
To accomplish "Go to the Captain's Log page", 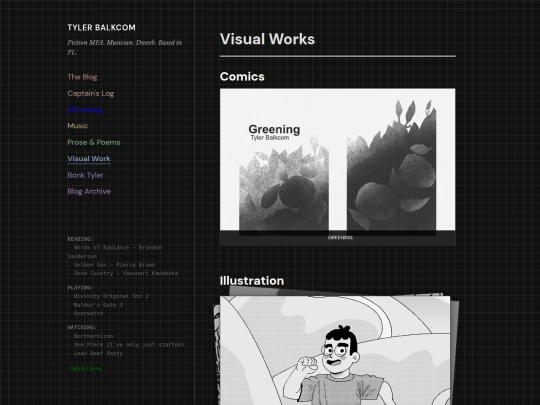I will 91,93.
